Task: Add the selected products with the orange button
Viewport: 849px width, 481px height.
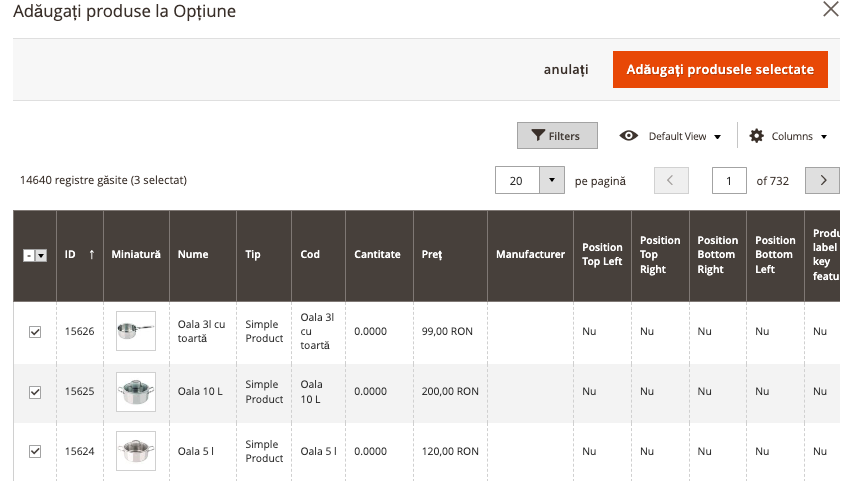Action: (720, 69)
